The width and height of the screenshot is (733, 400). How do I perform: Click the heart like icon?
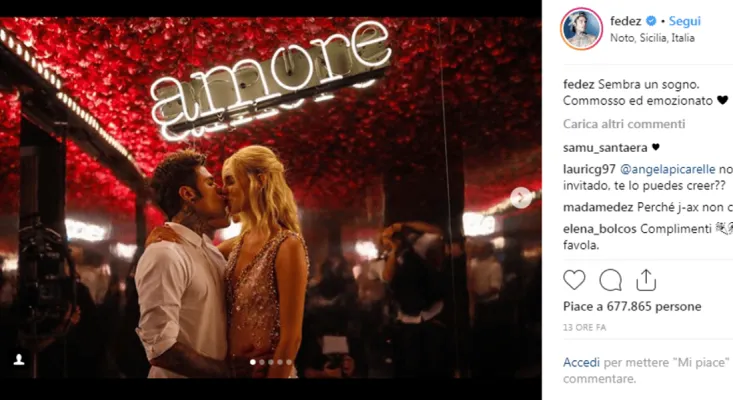(x=574, y=280)
